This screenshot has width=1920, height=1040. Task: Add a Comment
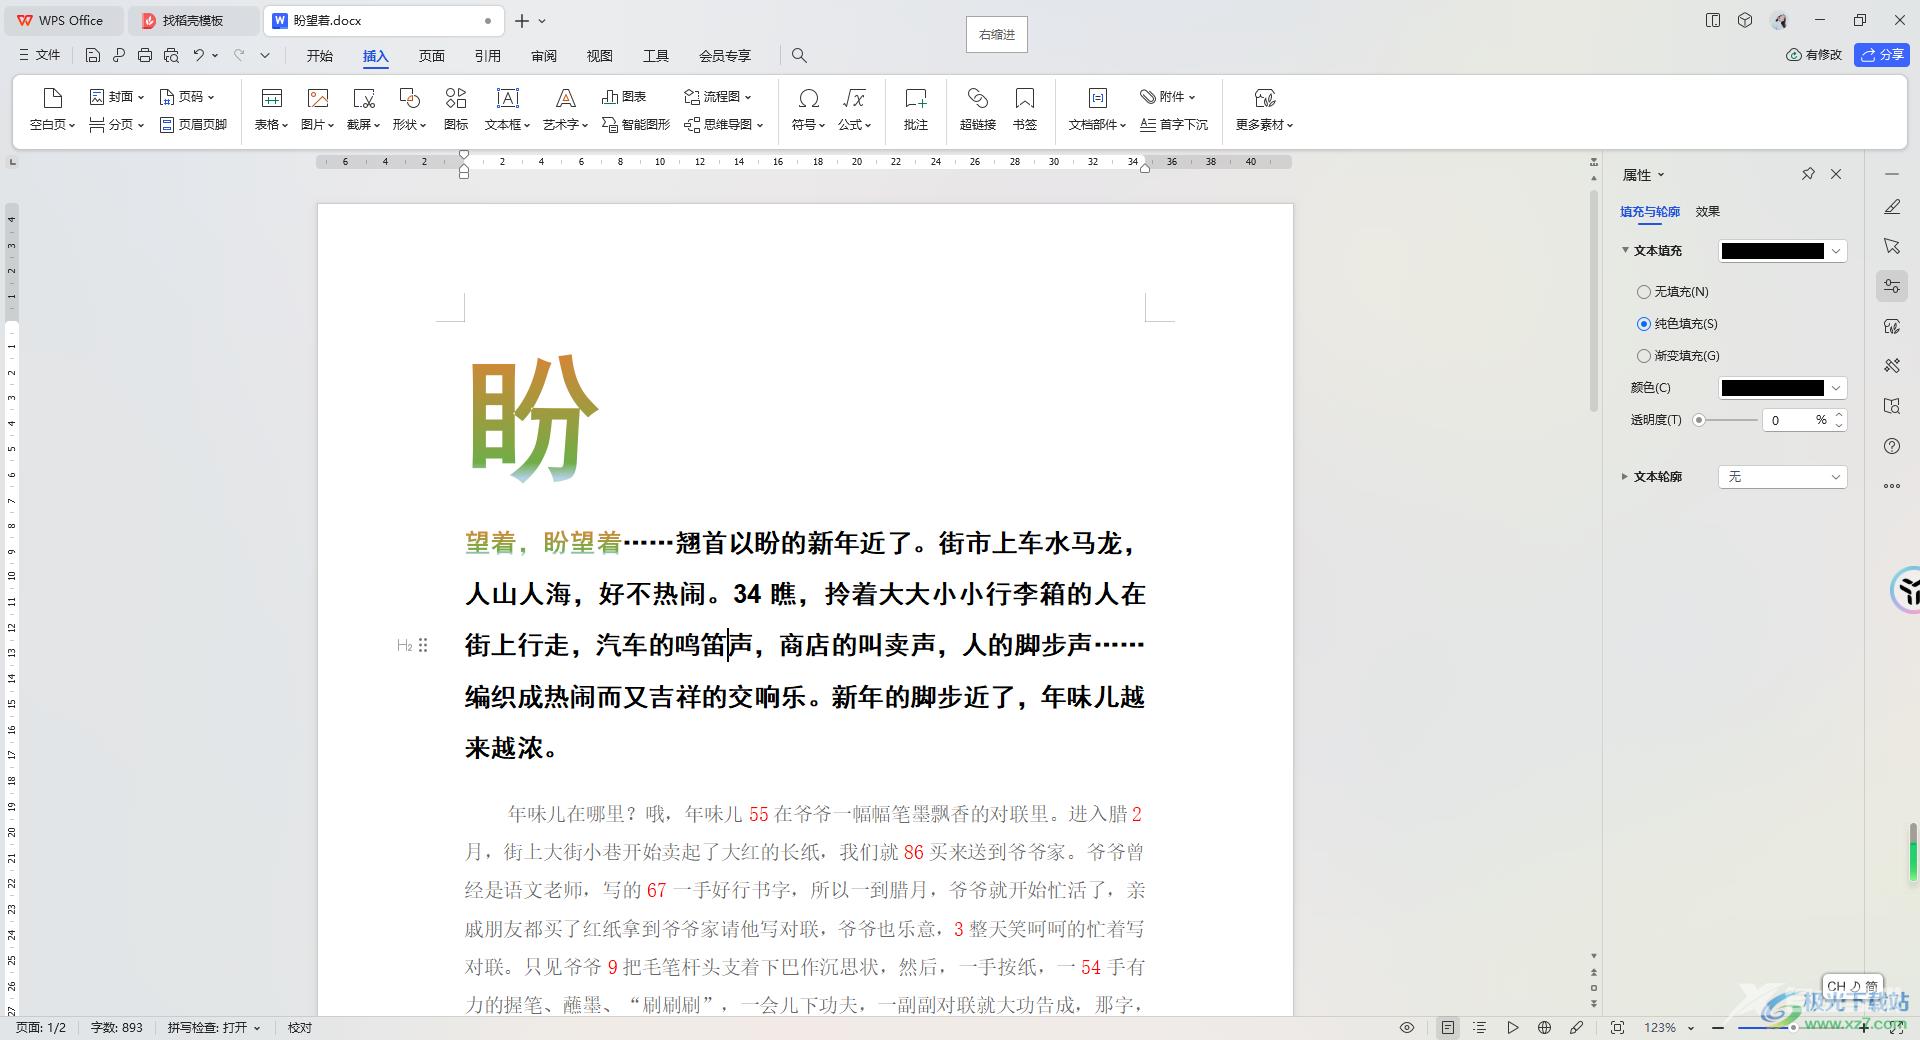(916, 109)
